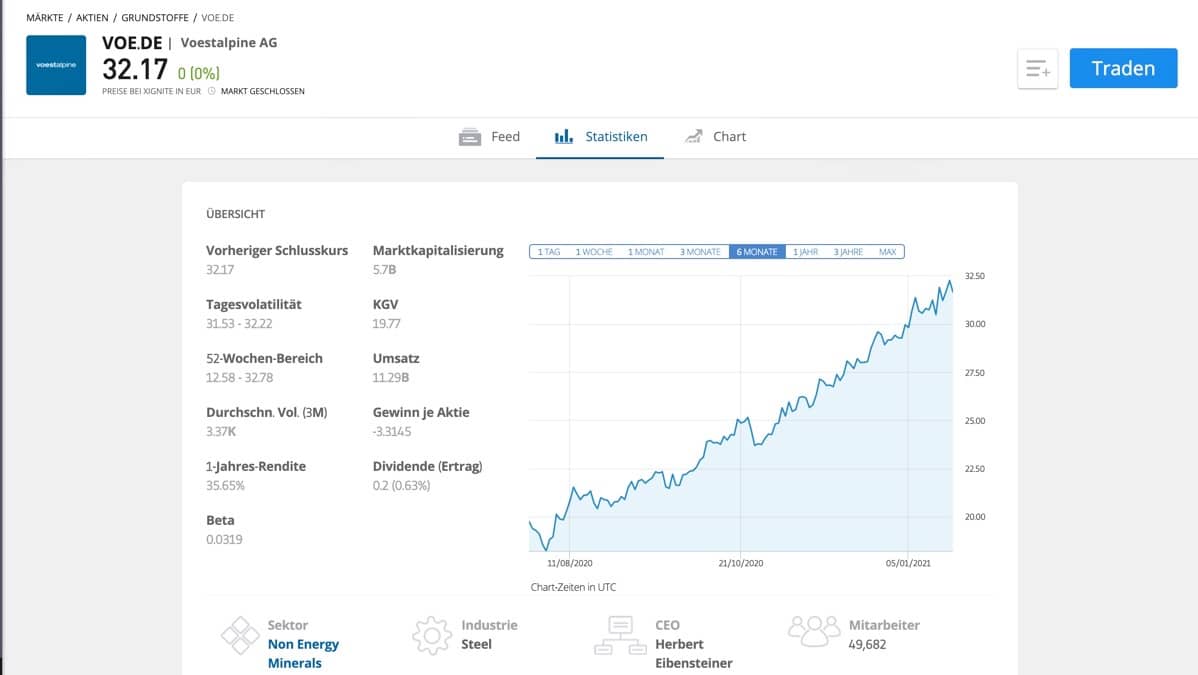Switch to the Feed tab

tap(489, 137)
